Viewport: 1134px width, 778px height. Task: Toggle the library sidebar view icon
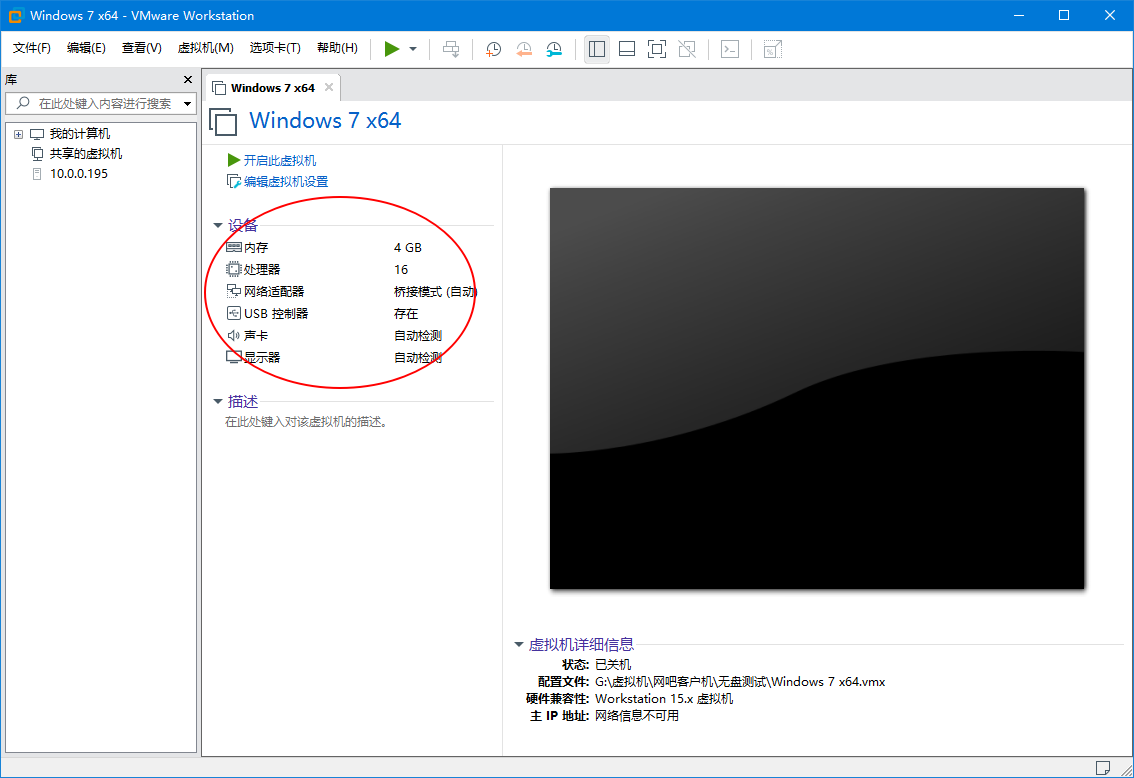click(x=597, y=49)
